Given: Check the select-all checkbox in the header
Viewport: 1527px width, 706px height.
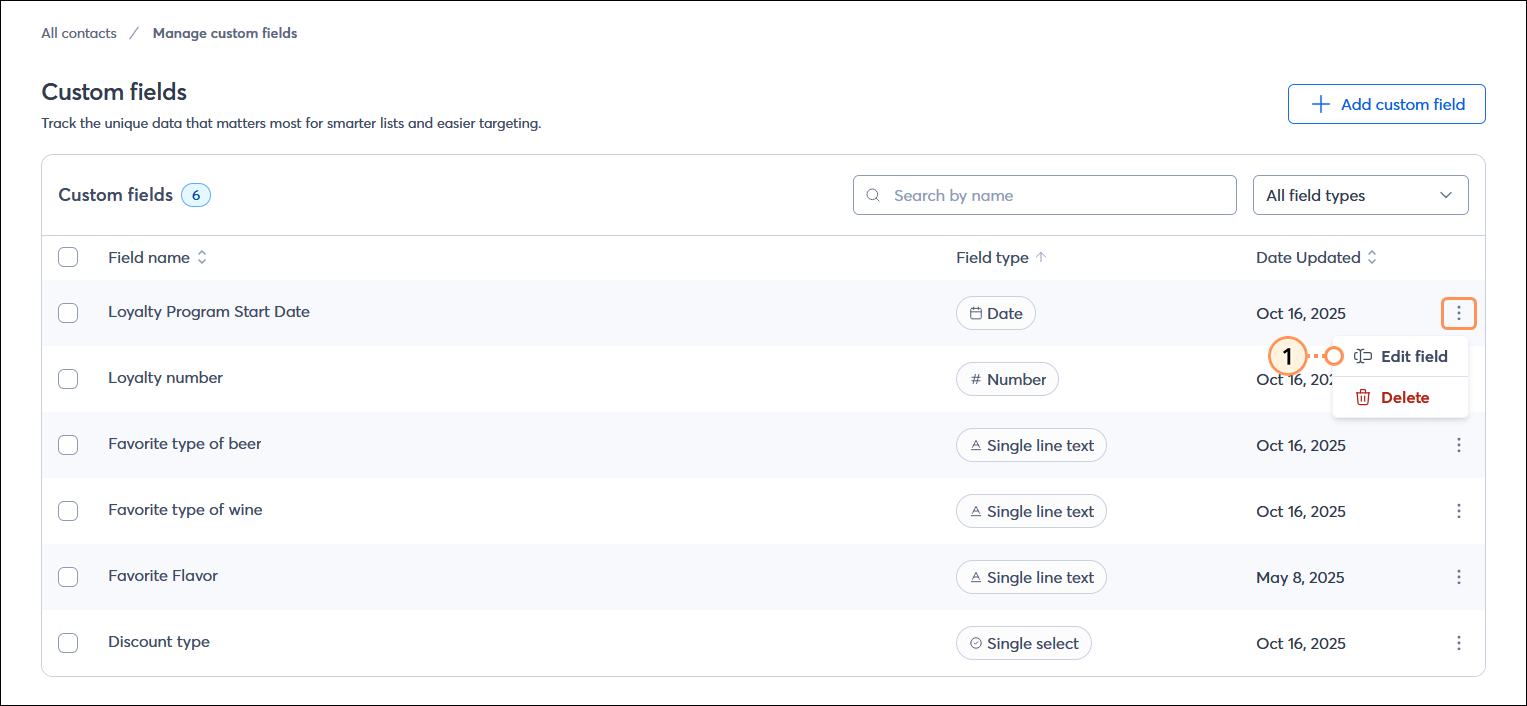Looking at the screenshot, I should click(68, 257).
